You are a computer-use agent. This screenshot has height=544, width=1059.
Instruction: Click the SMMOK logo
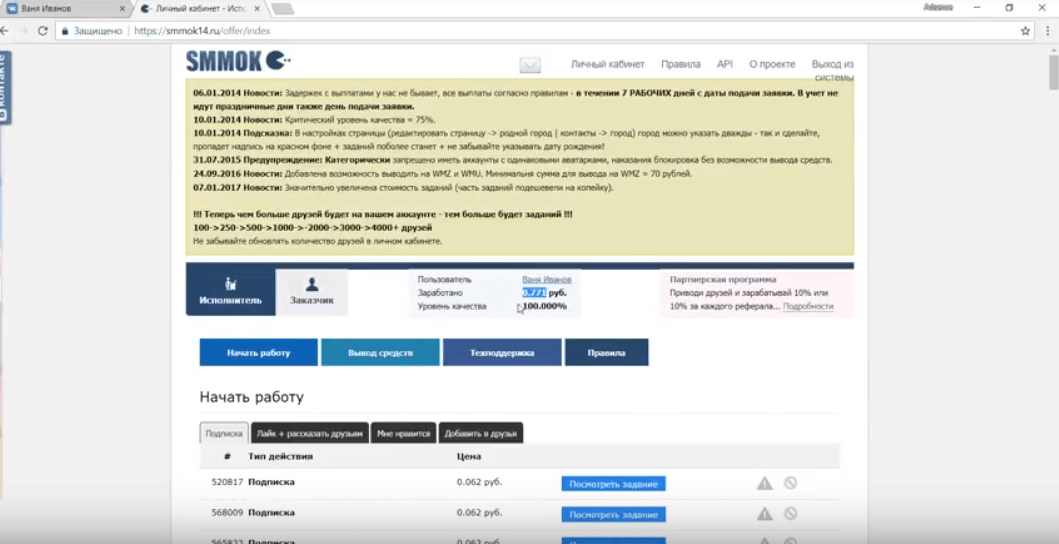pyautogui.click(x=238, y=61)
